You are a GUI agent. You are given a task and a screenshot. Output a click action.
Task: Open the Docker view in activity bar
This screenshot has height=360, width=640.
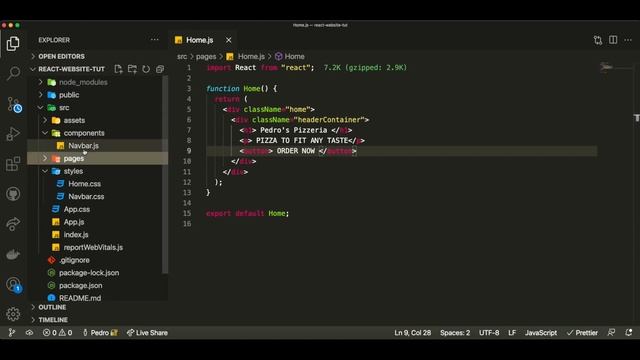[x=13, y=254]
